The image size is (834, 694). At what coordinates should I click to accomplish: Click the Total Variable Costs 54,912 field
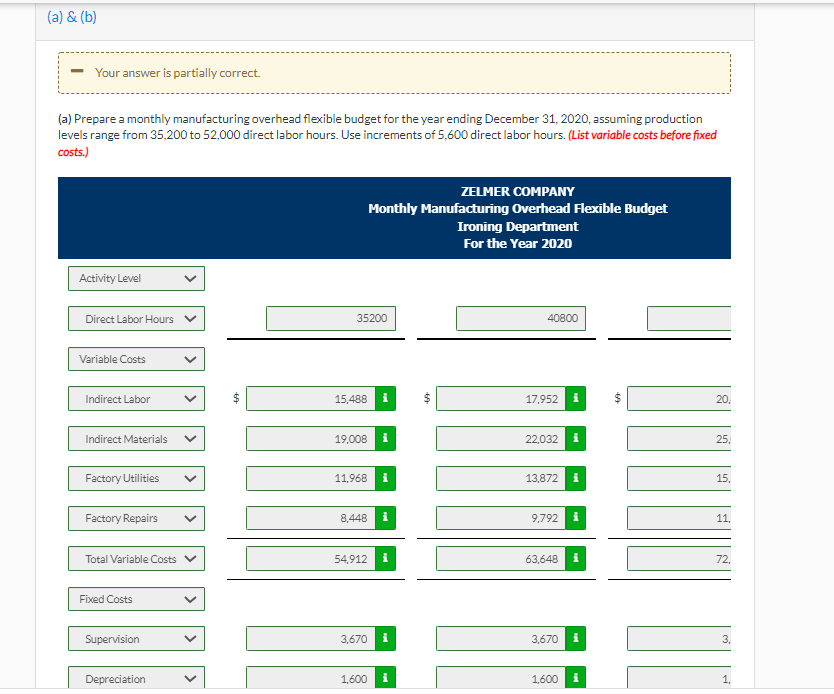(x=311, y=558)
